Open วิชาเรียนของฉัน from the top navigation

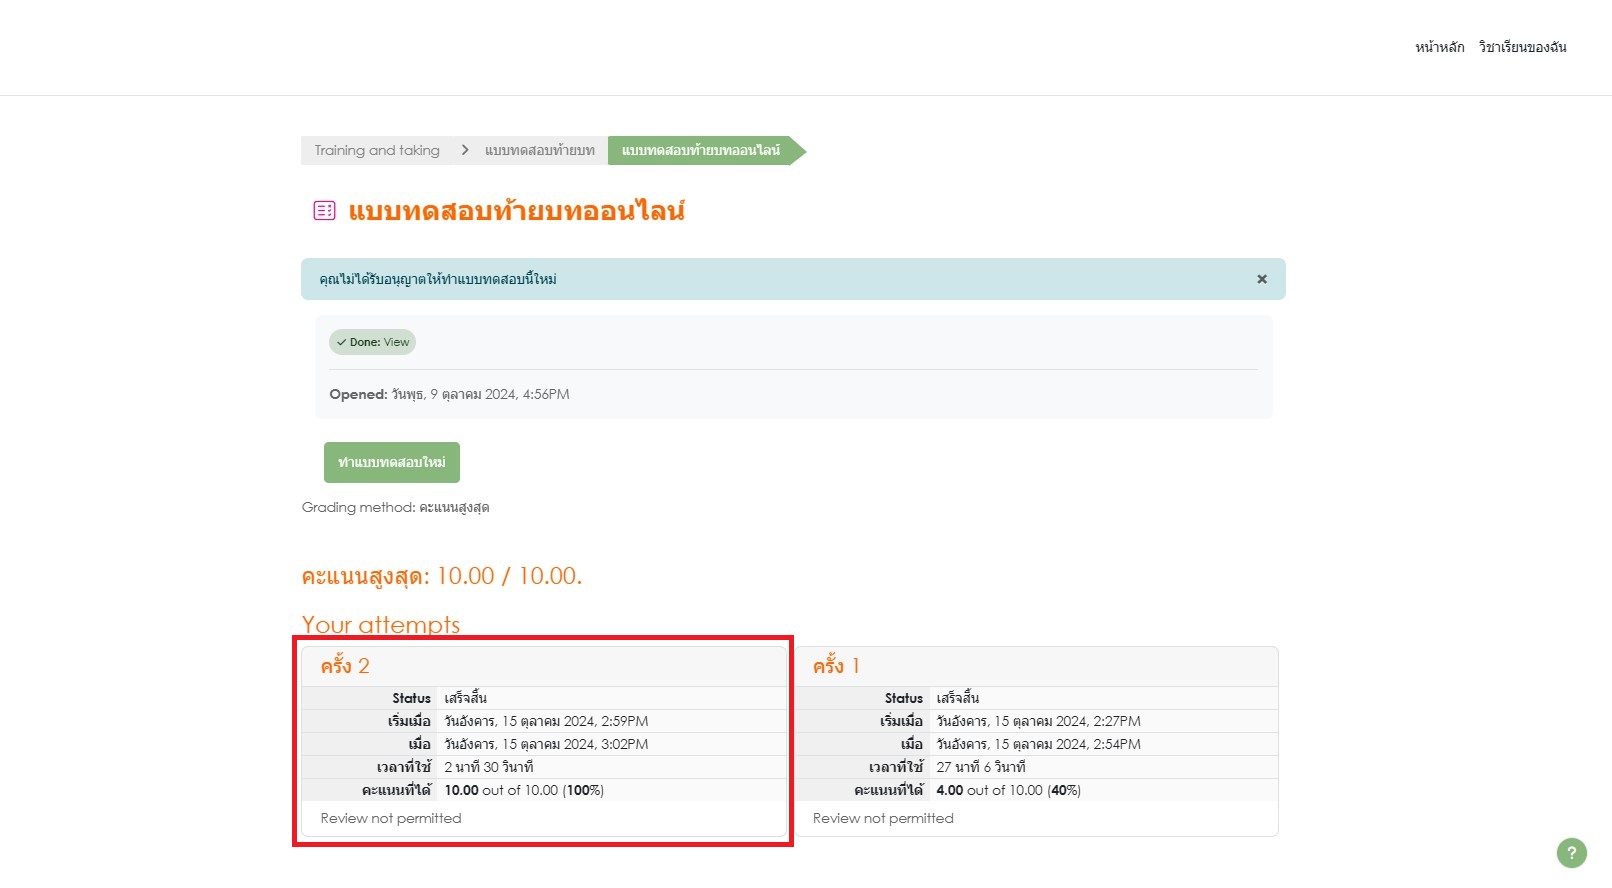point(1522,47)
